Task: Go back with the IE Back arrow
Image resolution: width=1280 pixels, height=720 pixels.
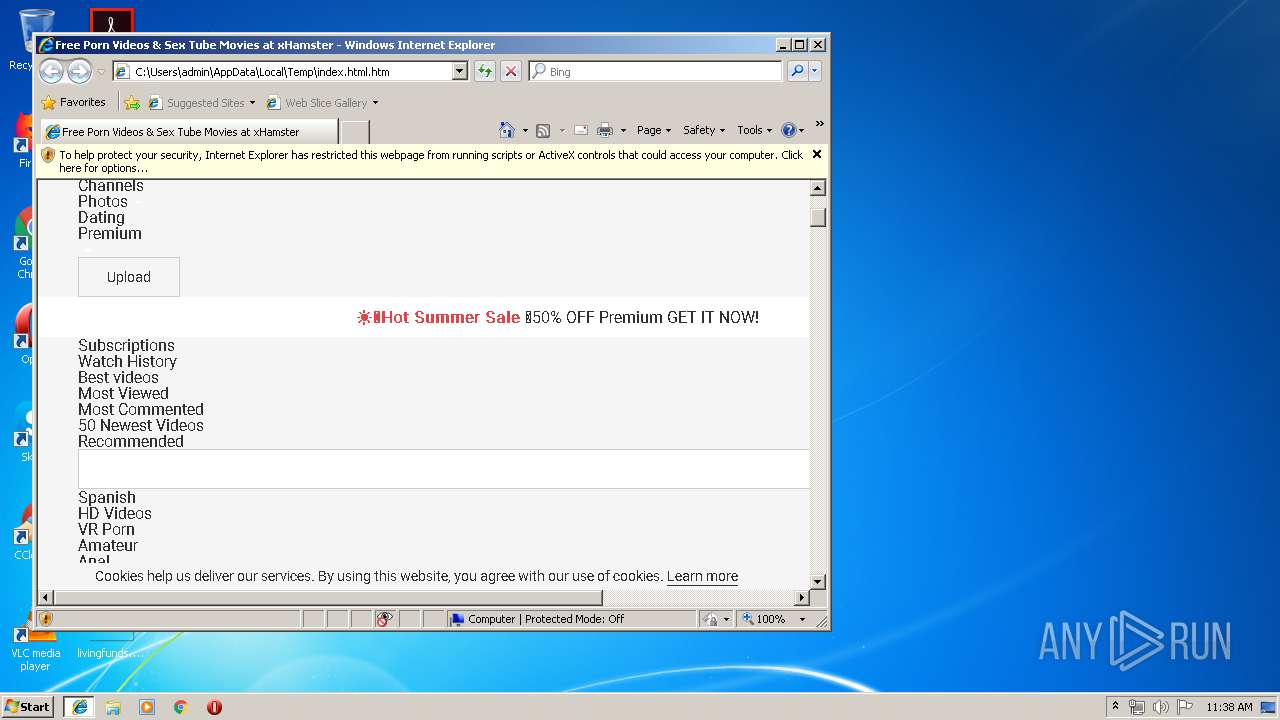Action: click(52, 71)
